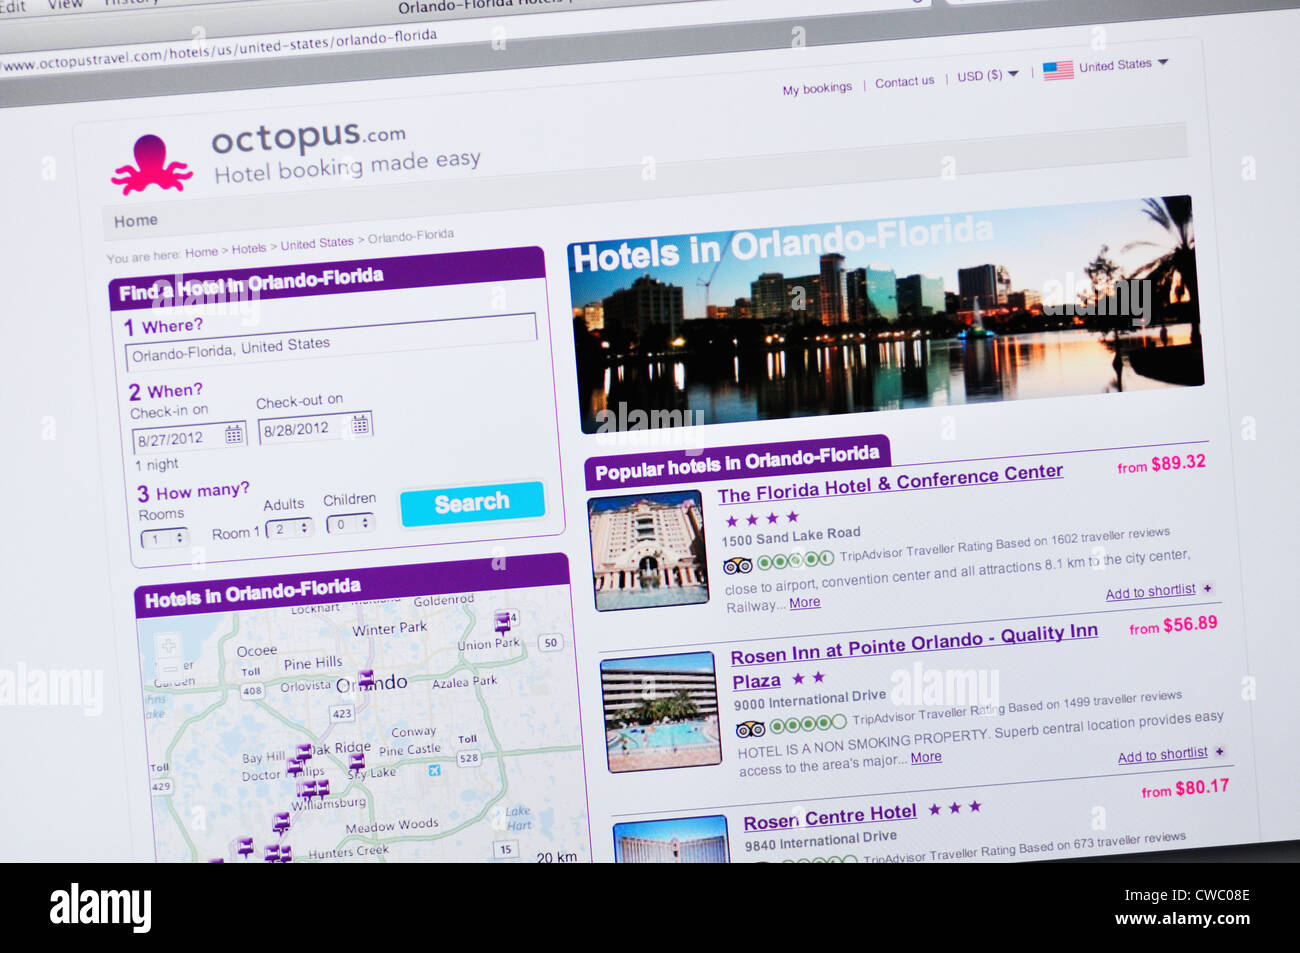1300x953 pixels.
Task: Open the United States country dropdown
Action: 1123,65
